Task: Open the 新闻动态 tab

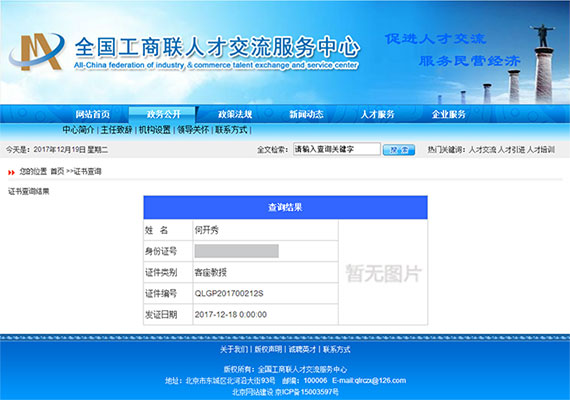Action: (306, 114)
